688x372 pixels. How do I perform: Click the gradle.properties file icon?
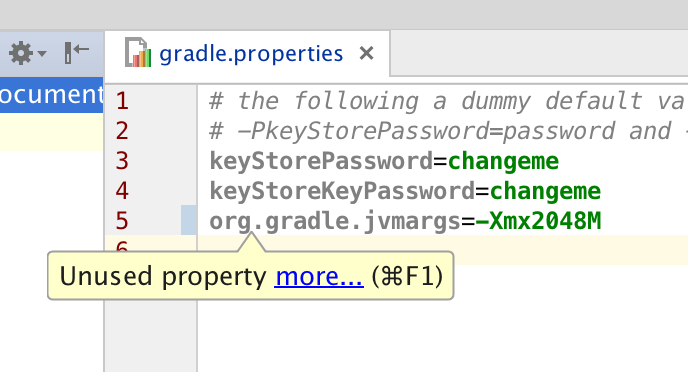pyautogui.click(x=138, y=53)
